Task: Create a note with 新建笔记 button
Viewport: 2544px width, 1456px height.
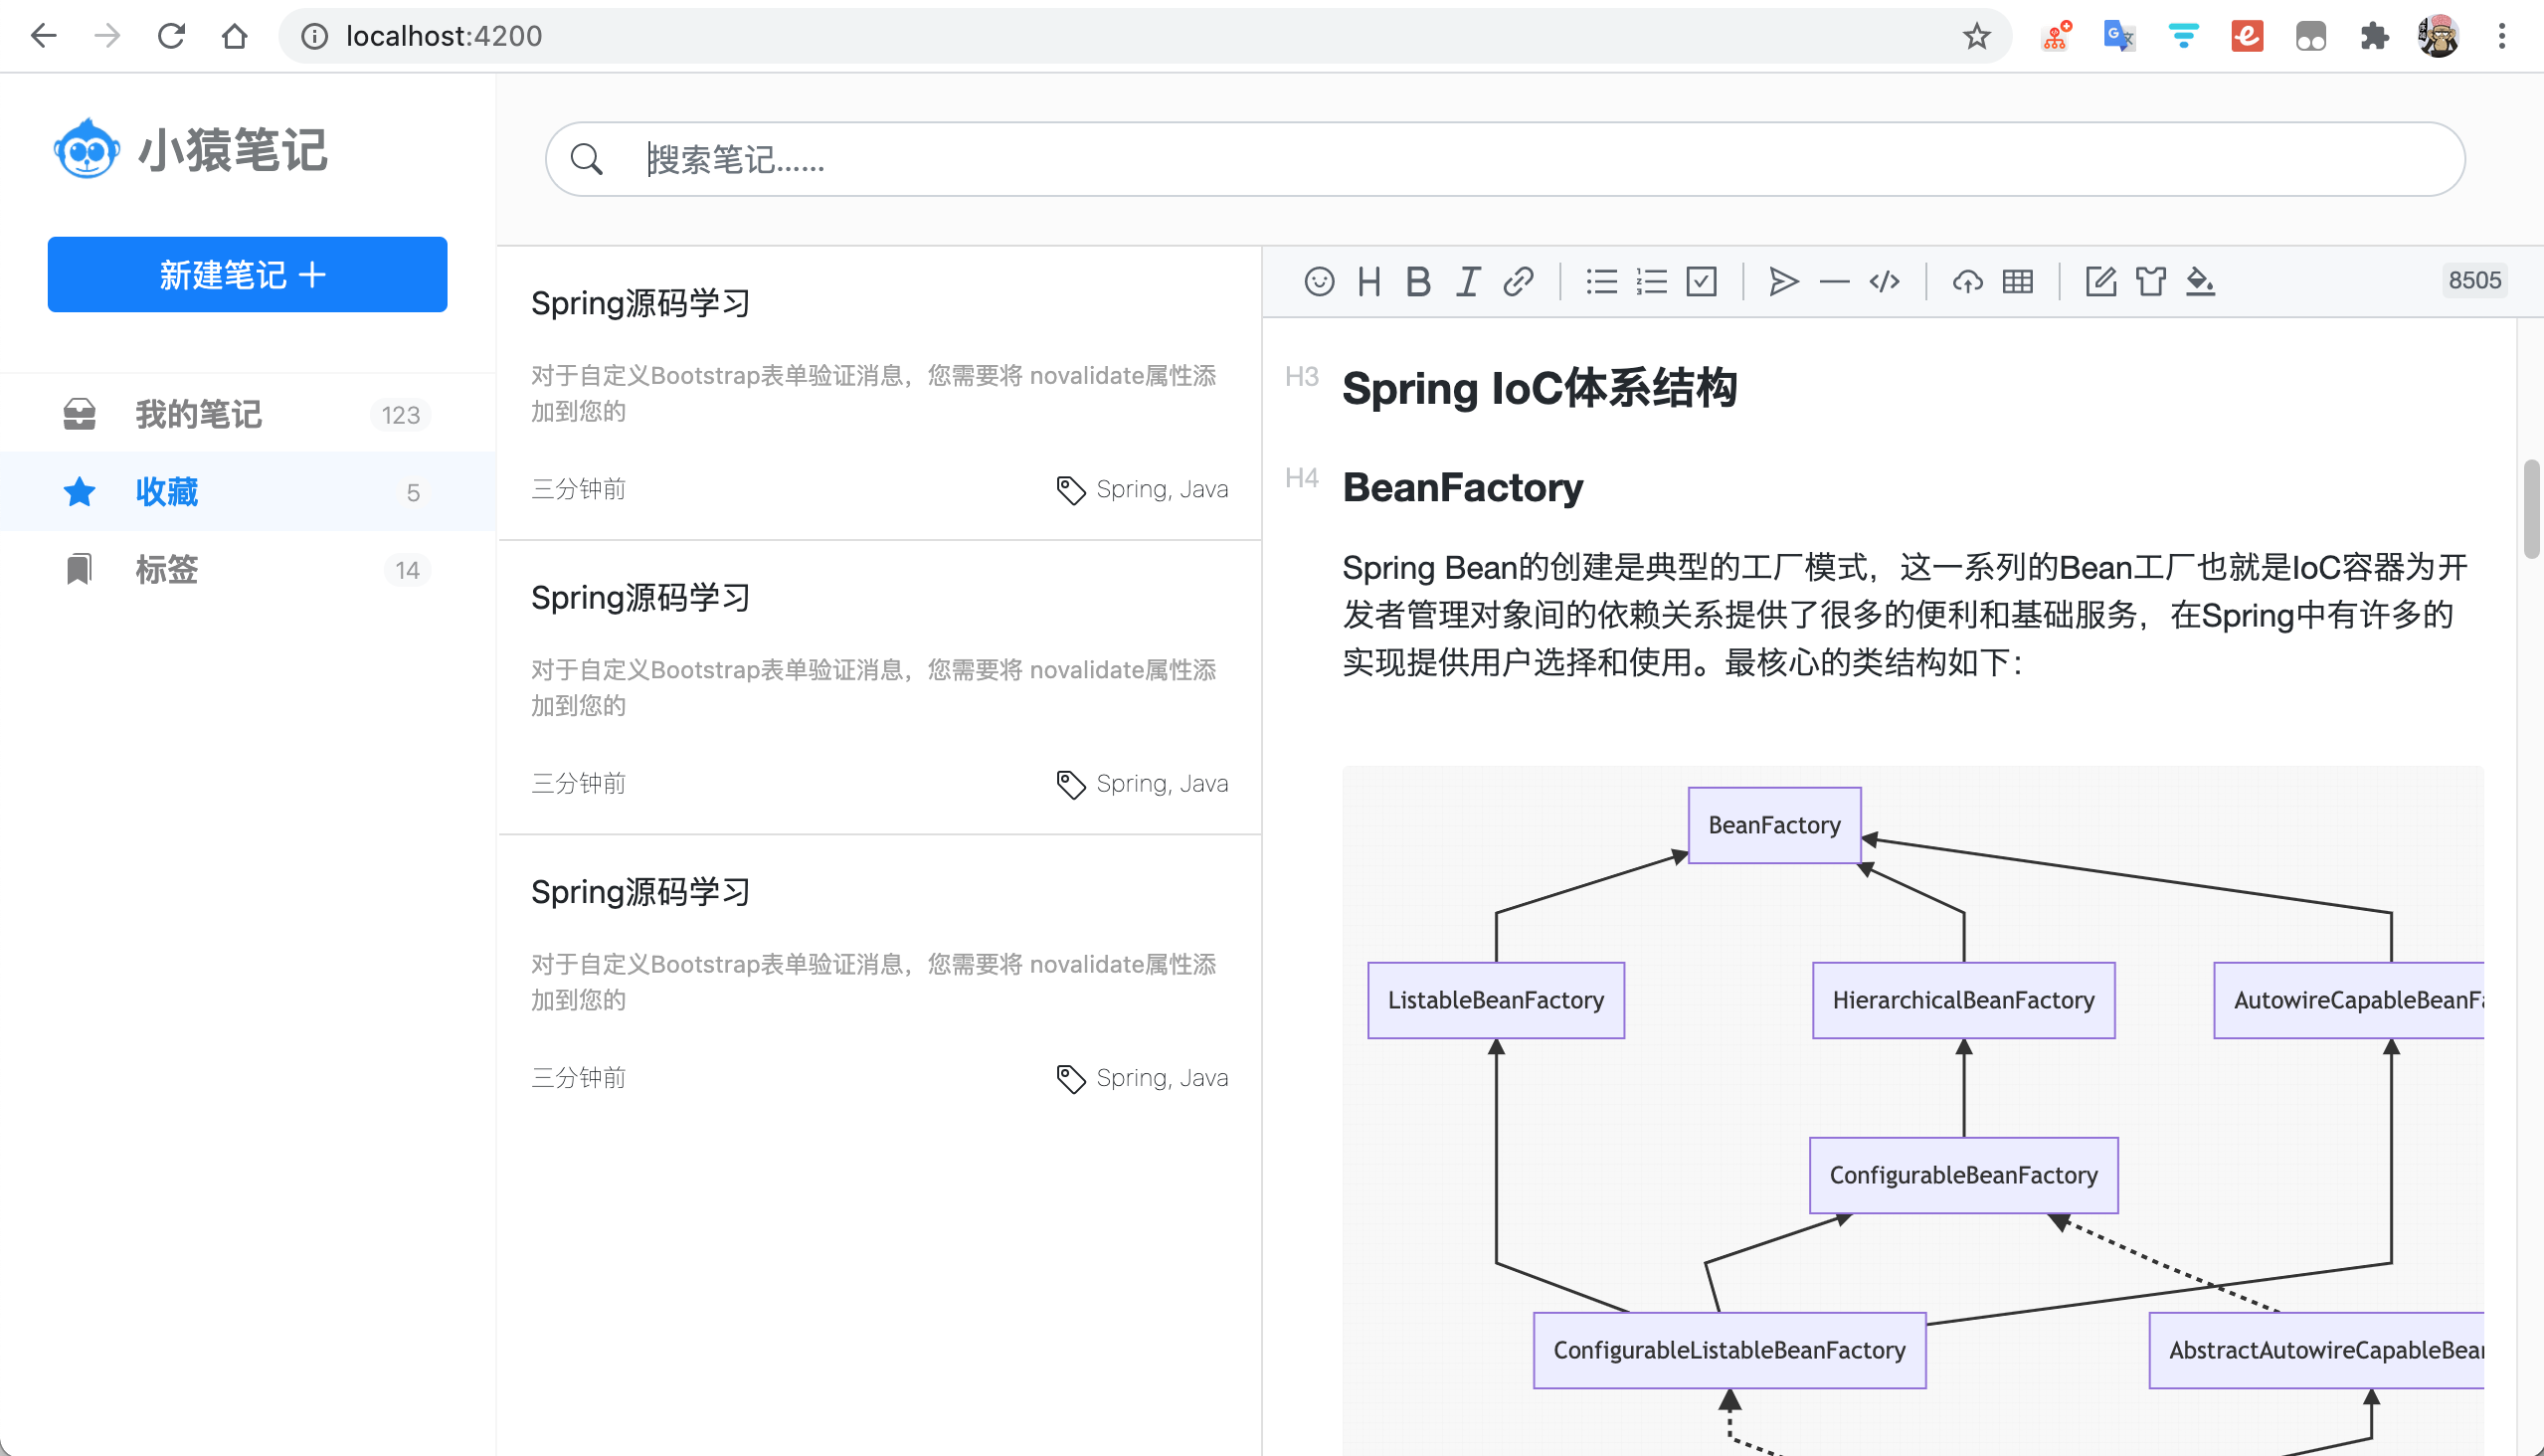Action: pyautogui.click(x=247, y=274)
